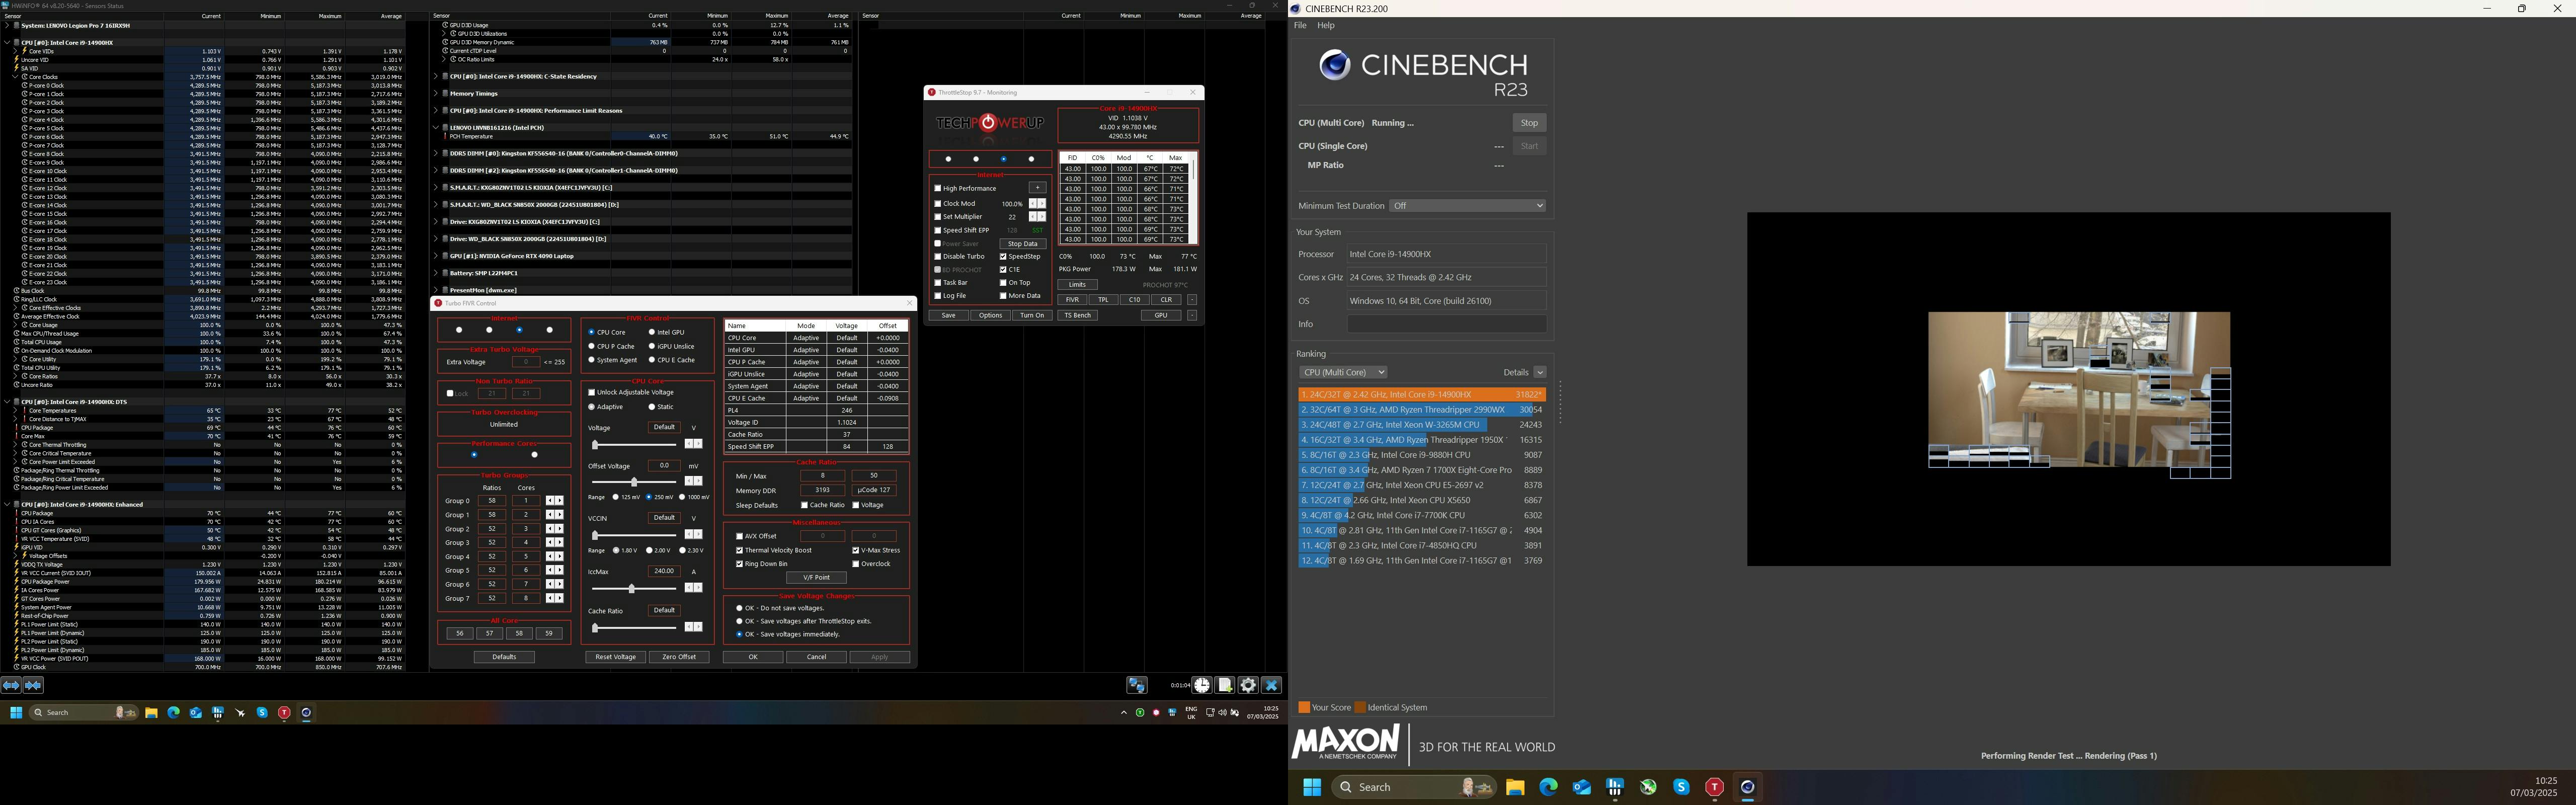Open Cinebench File menu
The width and height of the screenshot is (2576, 805).
tap(1300, 26)
